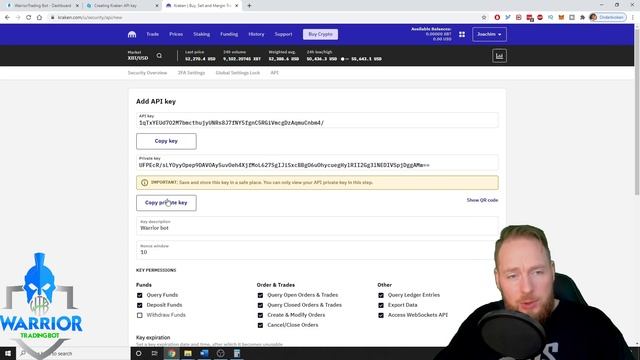
Task: Toggle Query Open Orders & Trades checkbox
Action: (x=260, y=295)
